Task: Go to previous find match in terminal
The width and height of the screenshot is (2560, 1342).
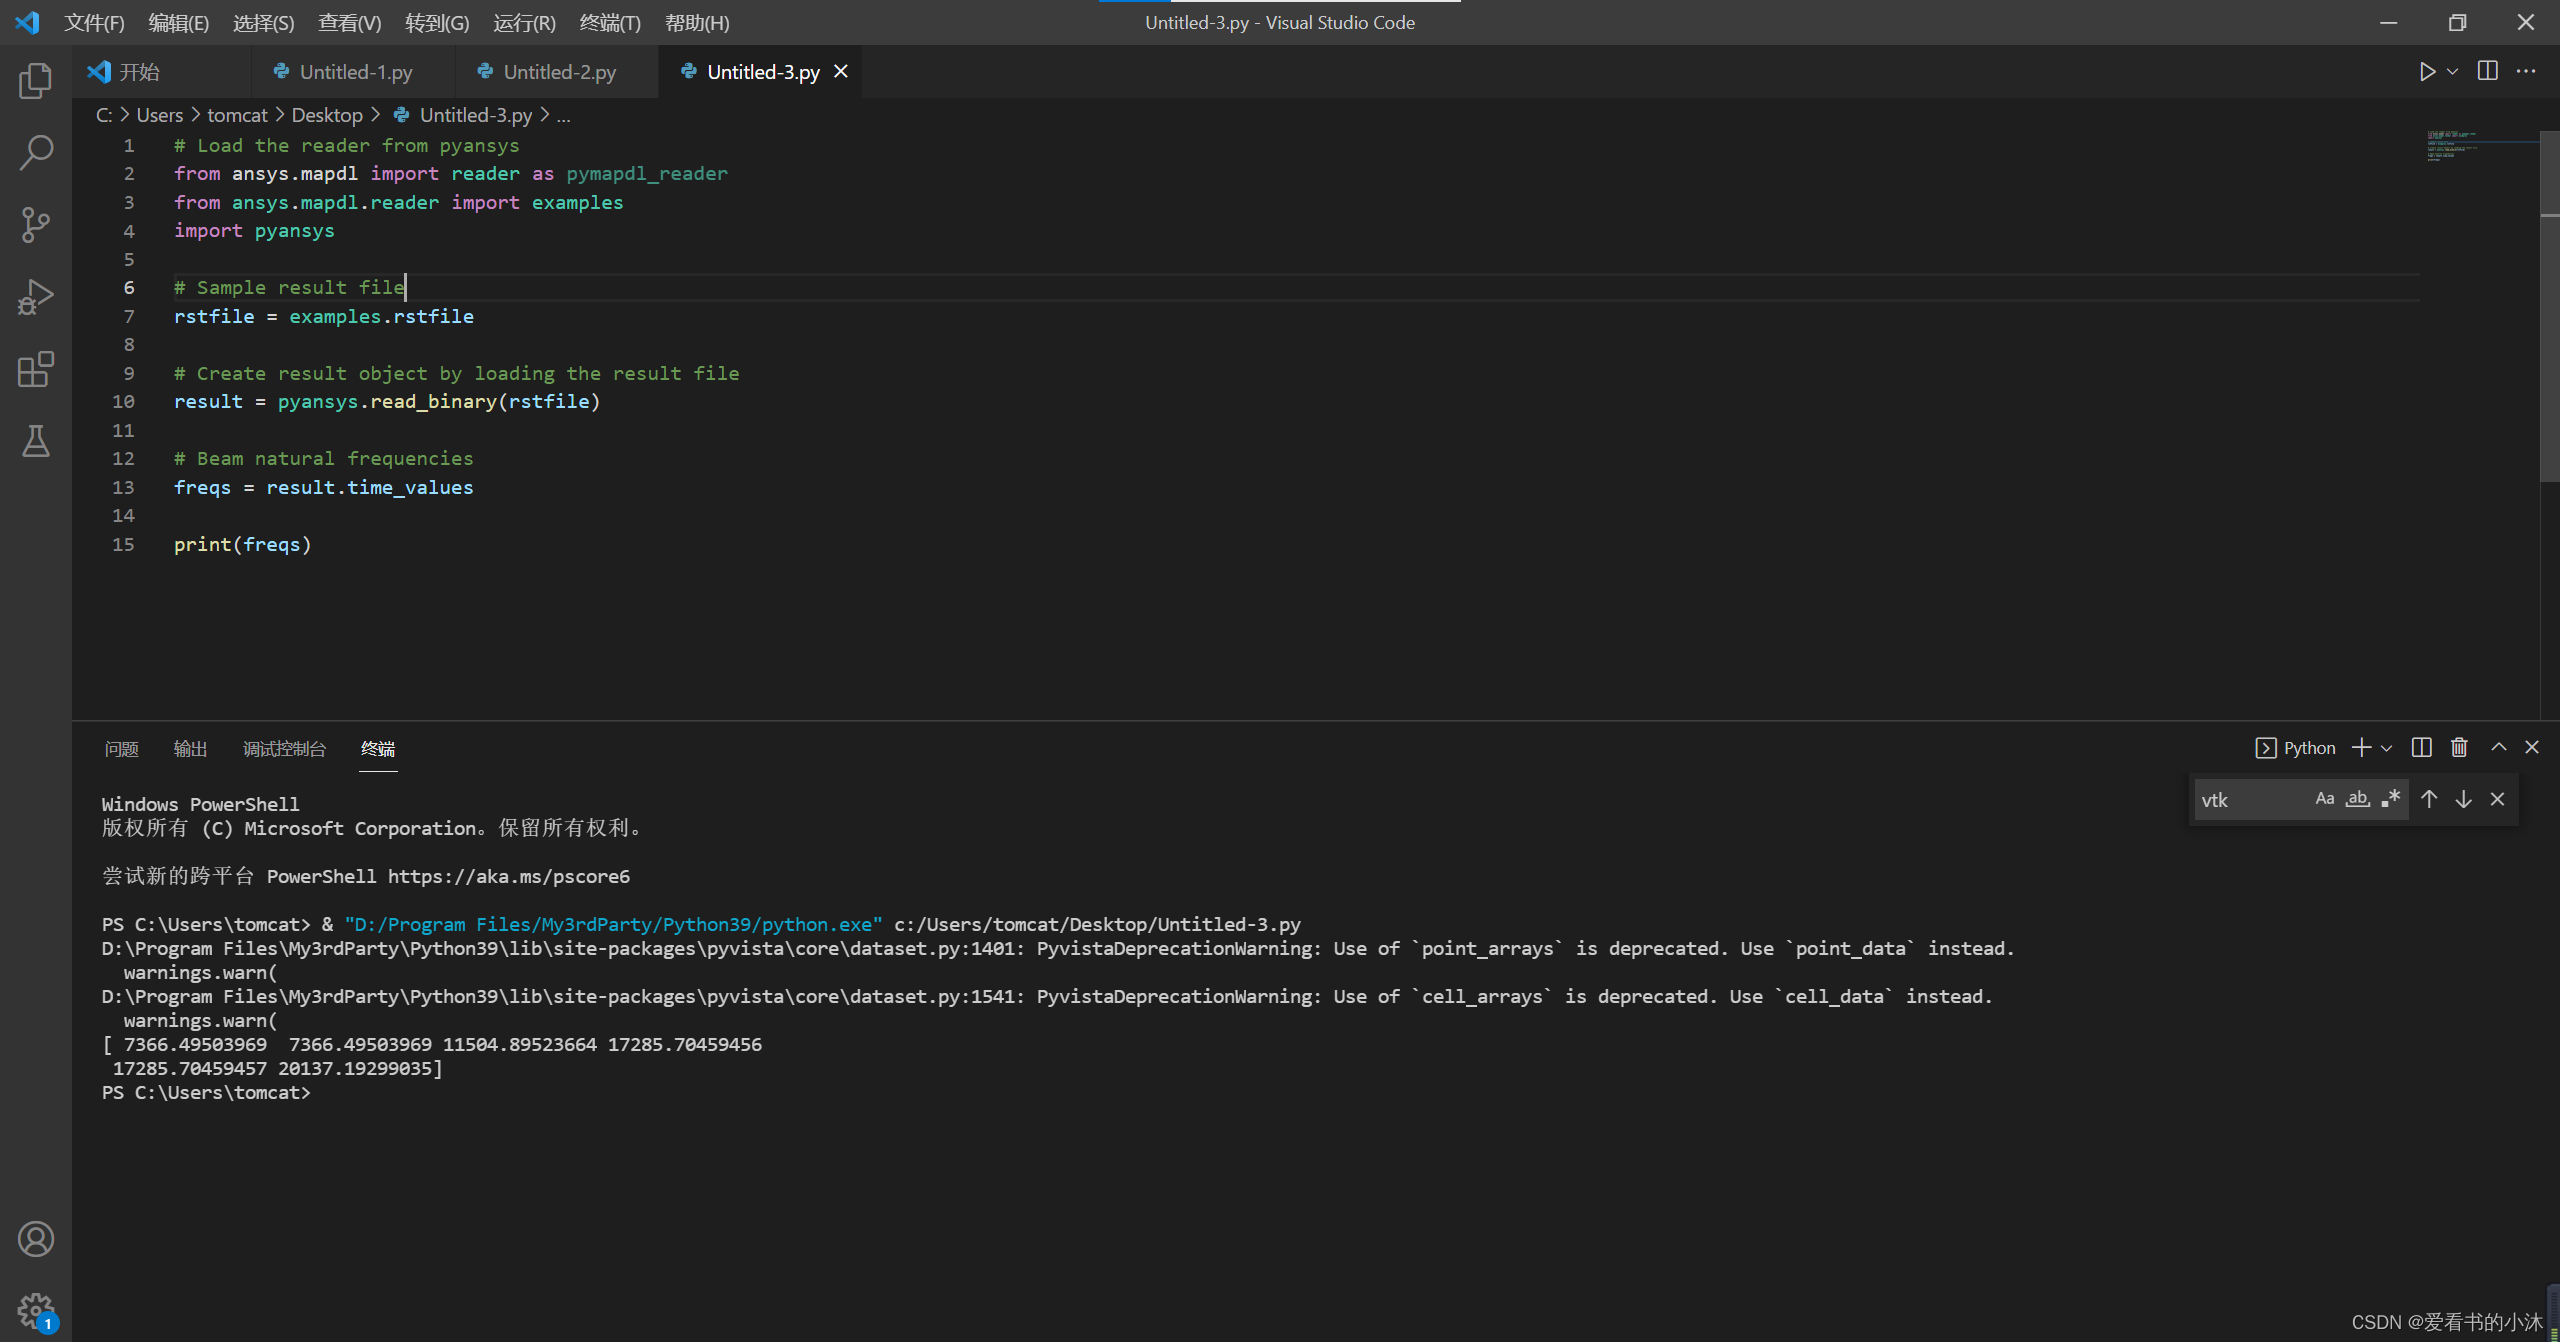Action: [x=2429, y=799]
